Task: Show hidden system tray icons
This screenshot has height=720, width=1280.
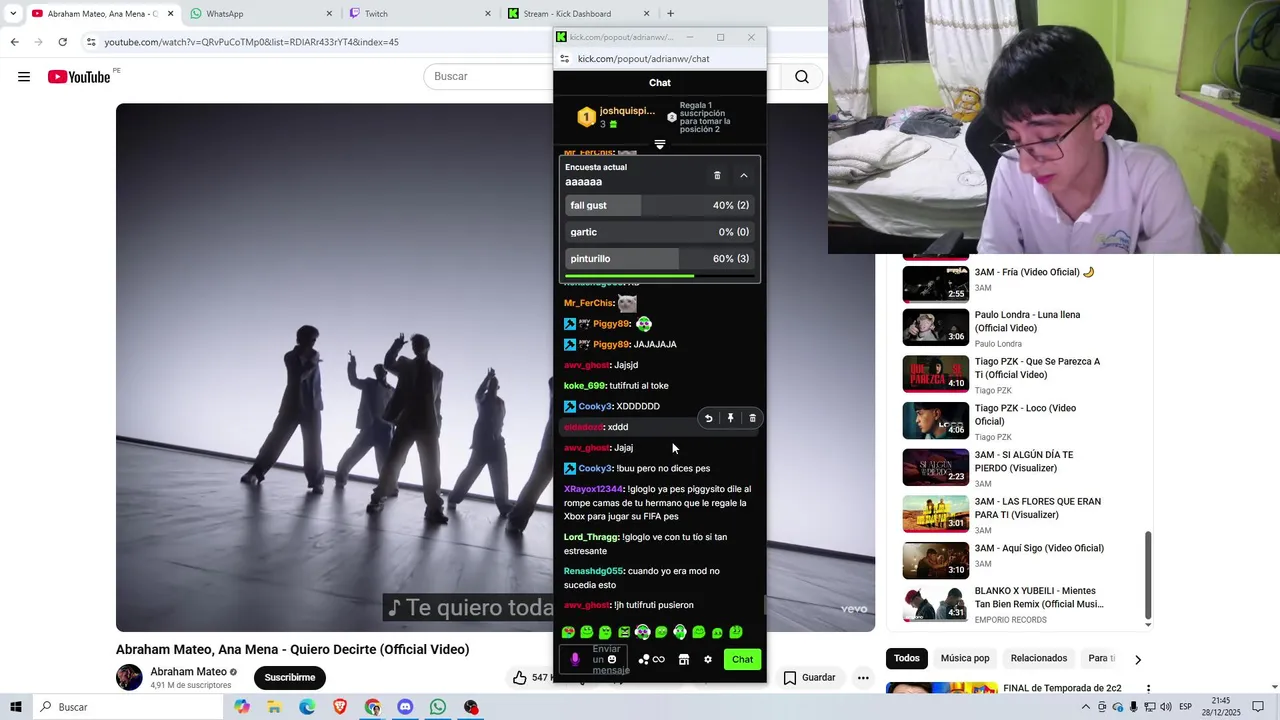Action: click(x=1085, y=707)
